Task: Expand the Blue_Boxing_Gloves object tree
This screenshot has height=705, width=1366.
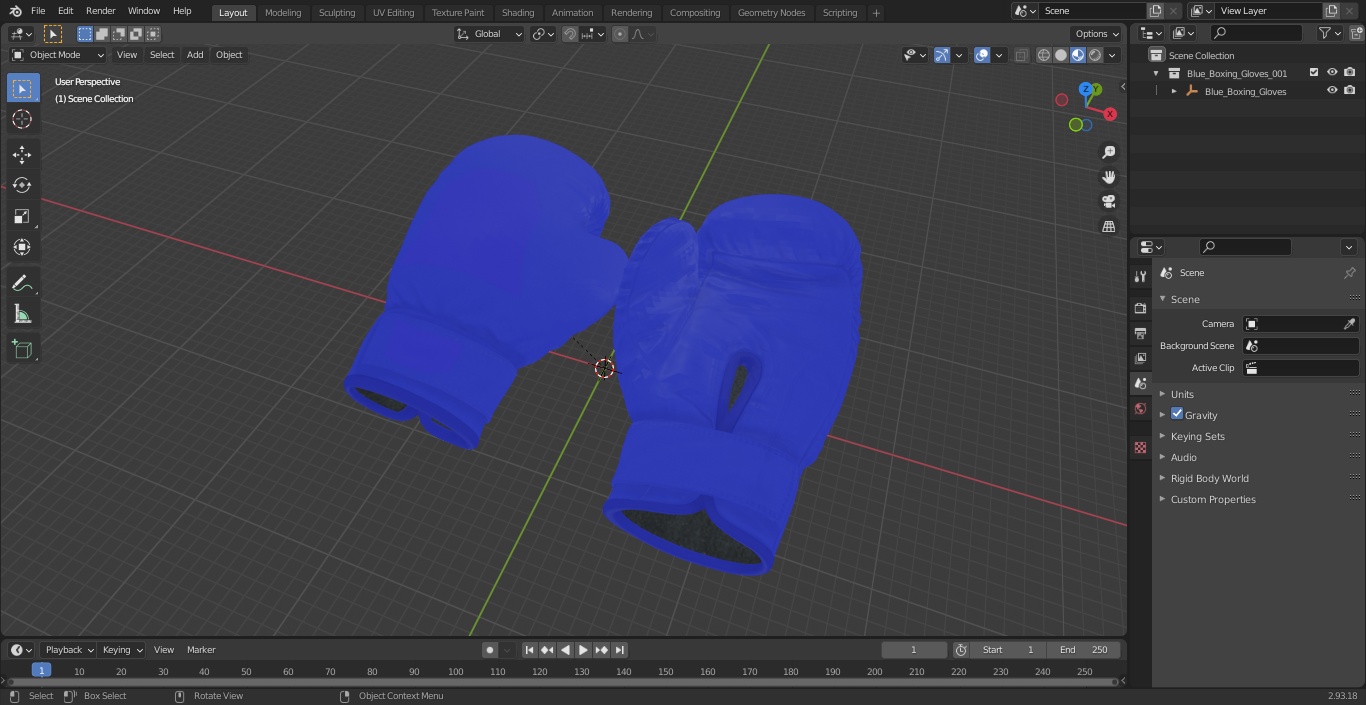Action: coord(1175,91)
